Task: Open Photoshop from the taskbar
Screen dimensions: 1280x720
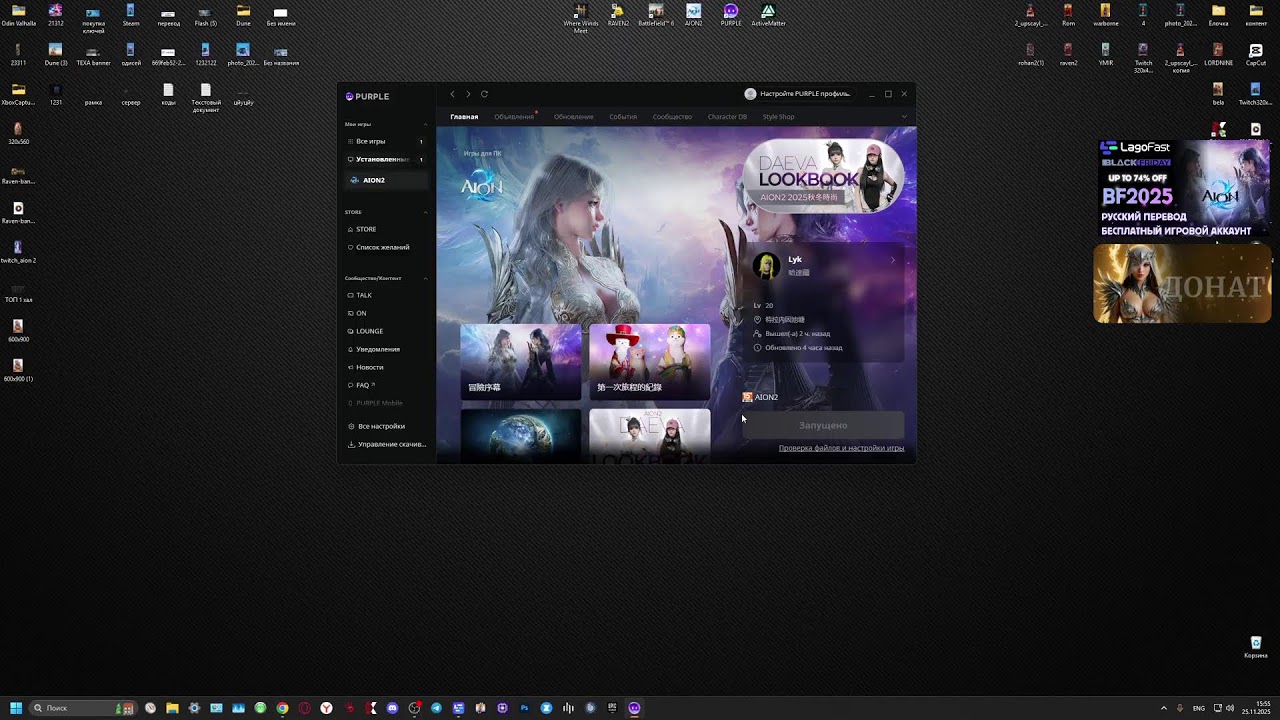Action: (524, 708)
